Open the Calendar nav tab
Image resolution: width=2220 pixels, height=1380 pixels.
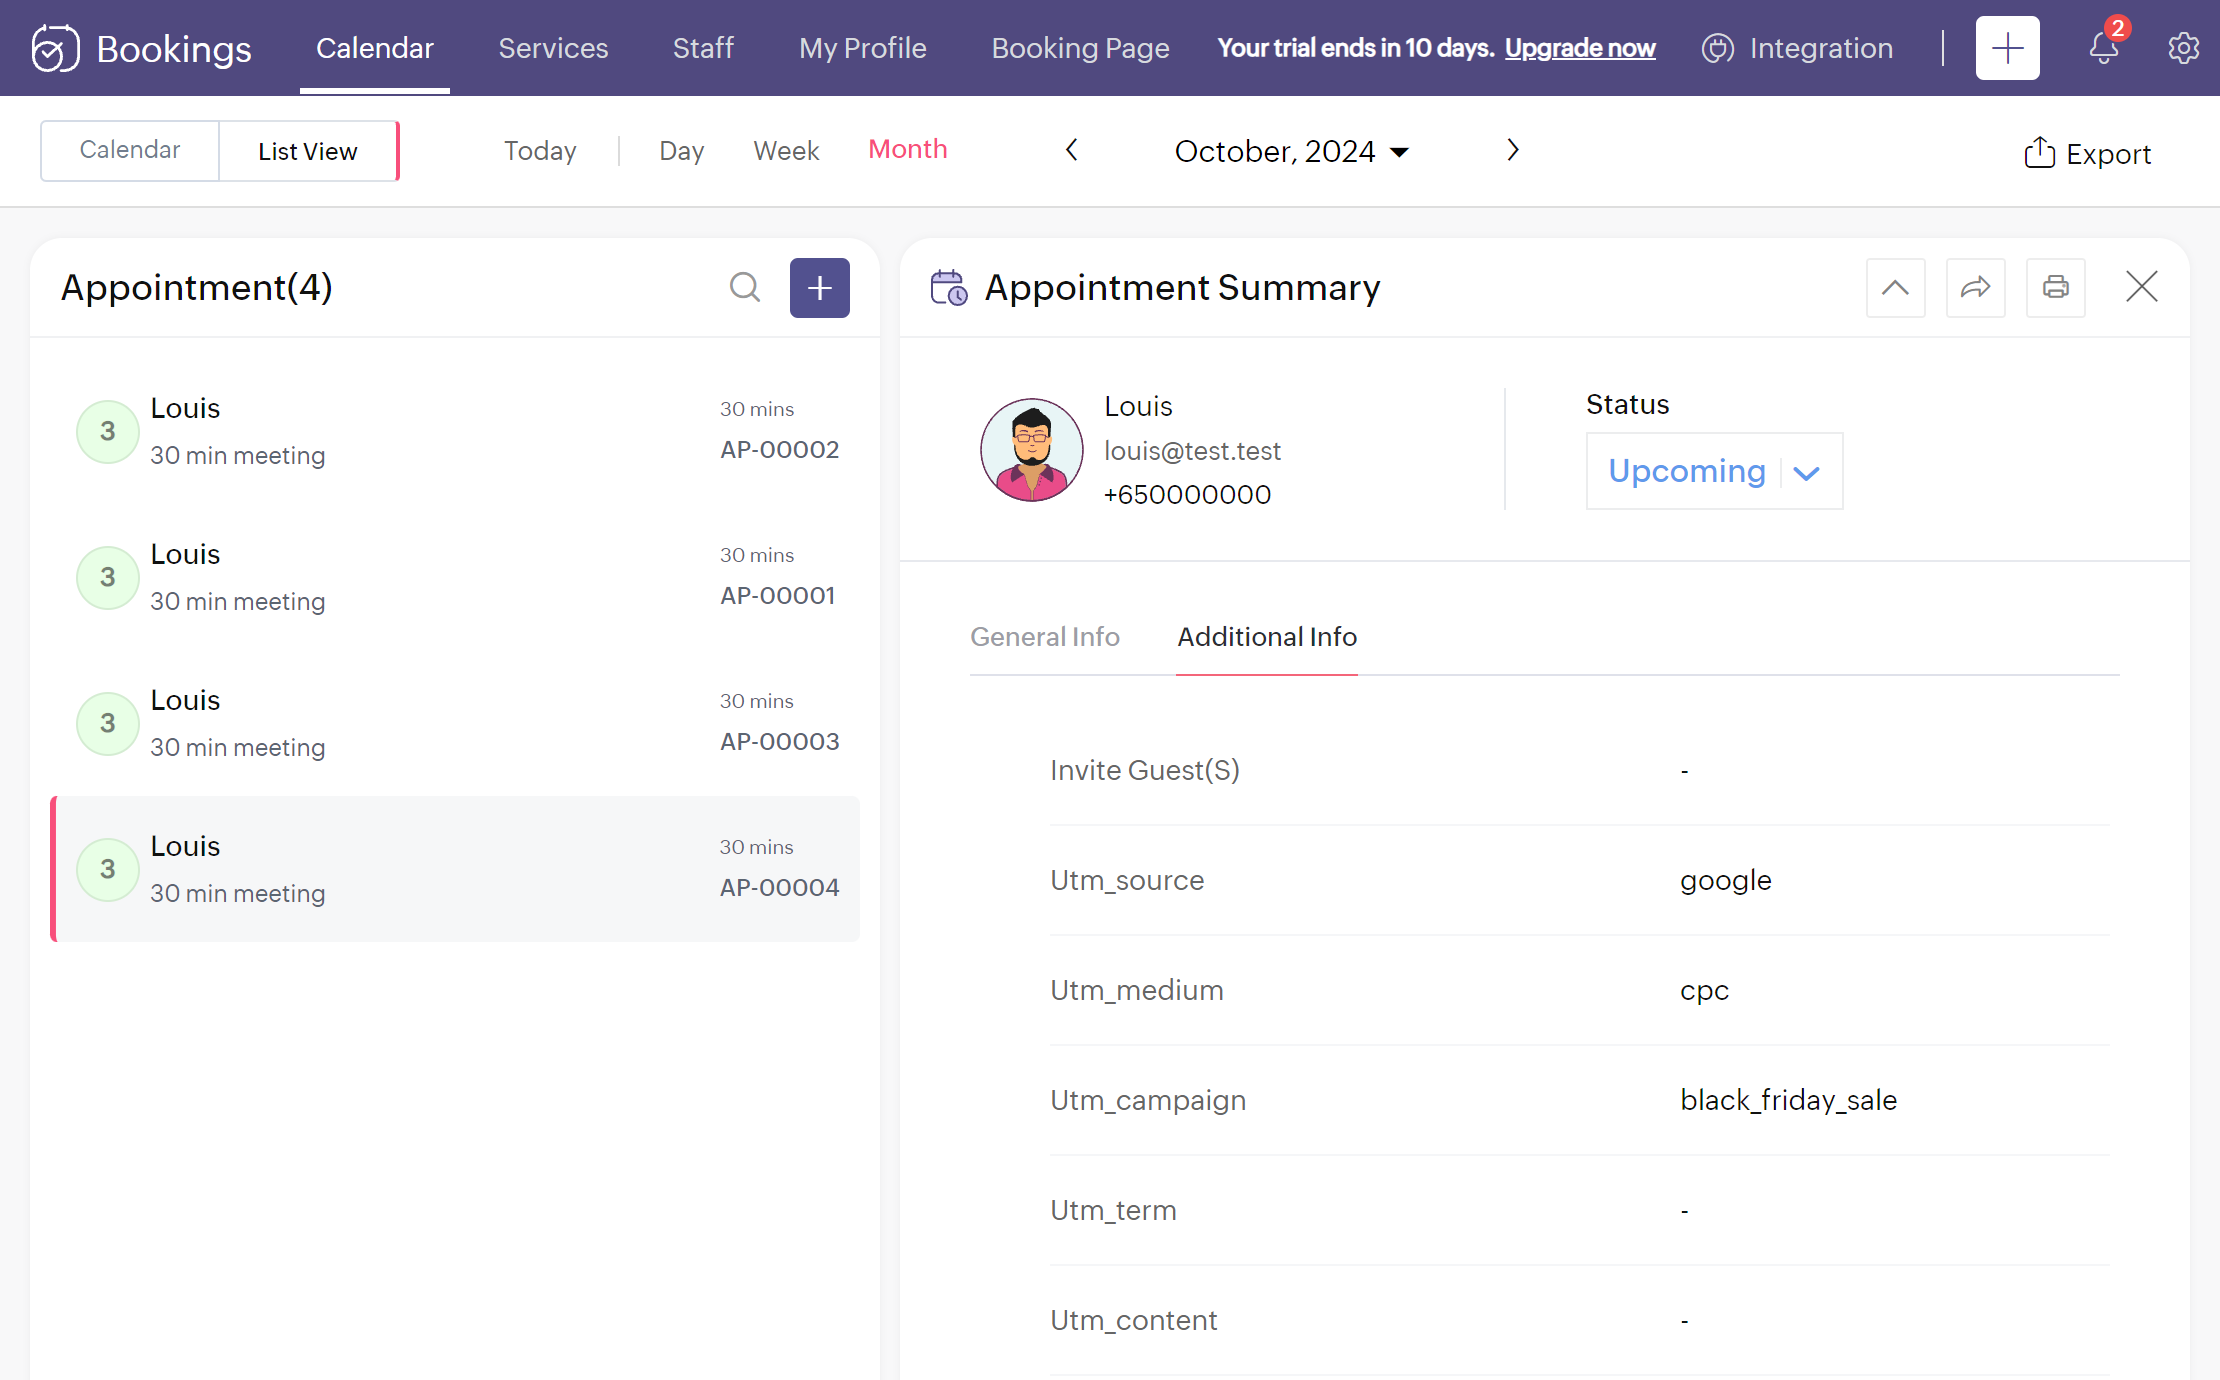click(375, 48)
